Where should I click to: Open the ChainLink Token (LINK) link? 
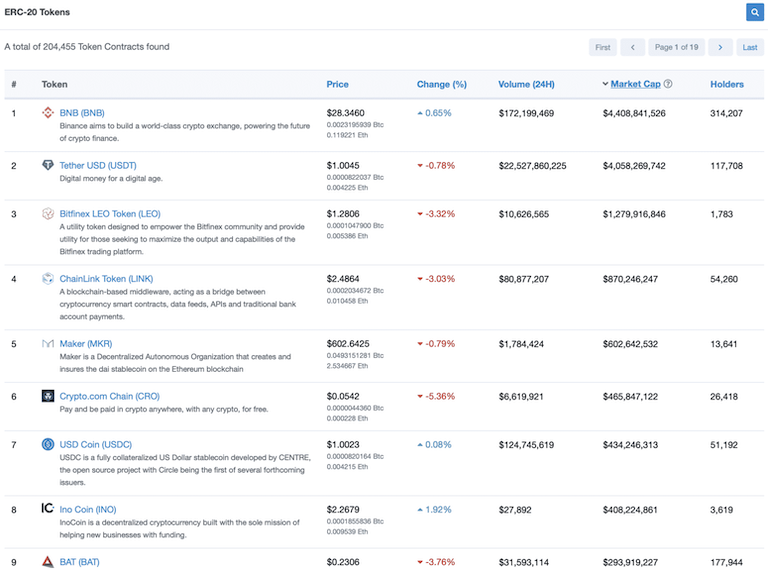[x=106, y=279]
